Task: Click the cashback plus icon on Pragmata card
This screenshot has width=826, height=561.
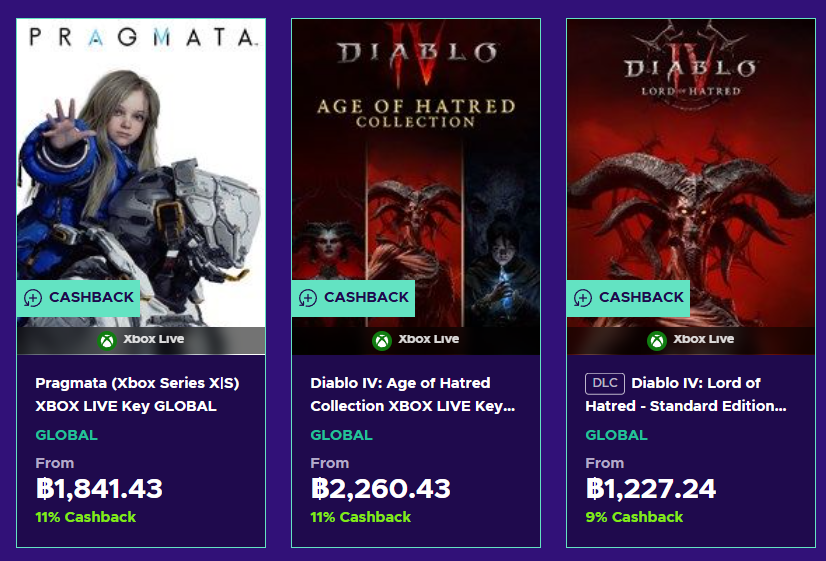Action: point(33,298)
